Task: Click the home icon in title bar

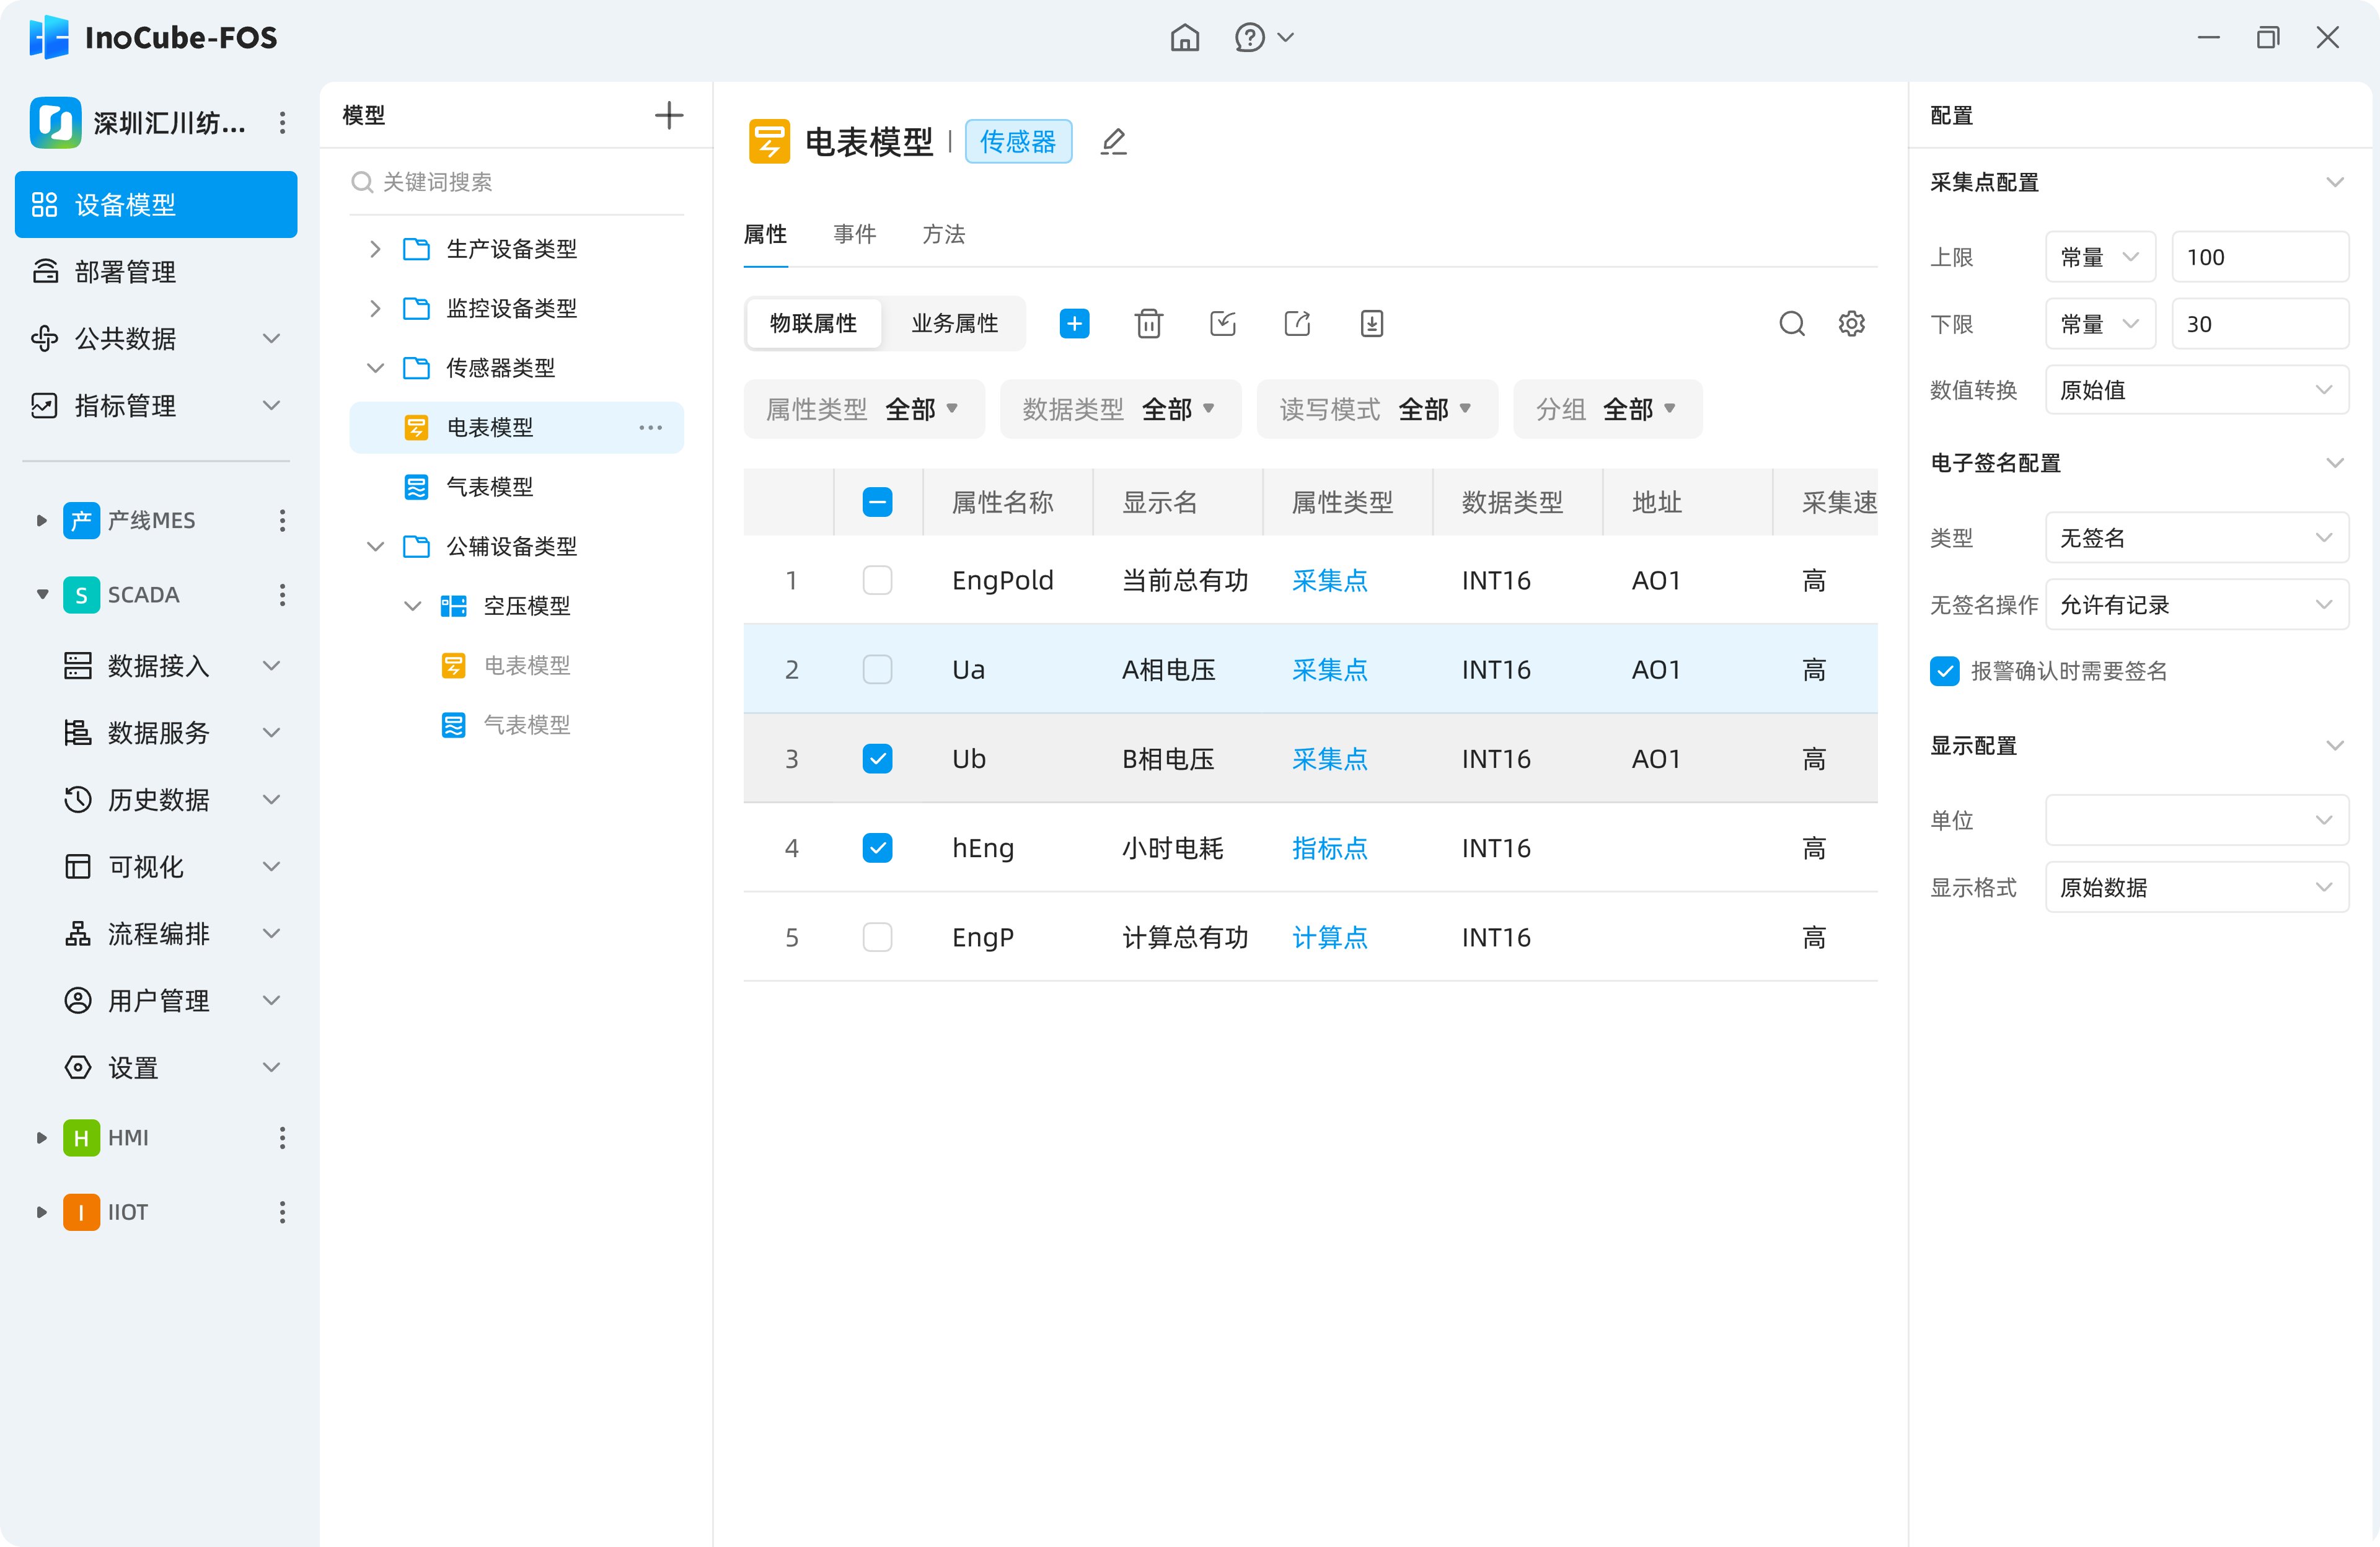Action: [x=1184, y=38]
